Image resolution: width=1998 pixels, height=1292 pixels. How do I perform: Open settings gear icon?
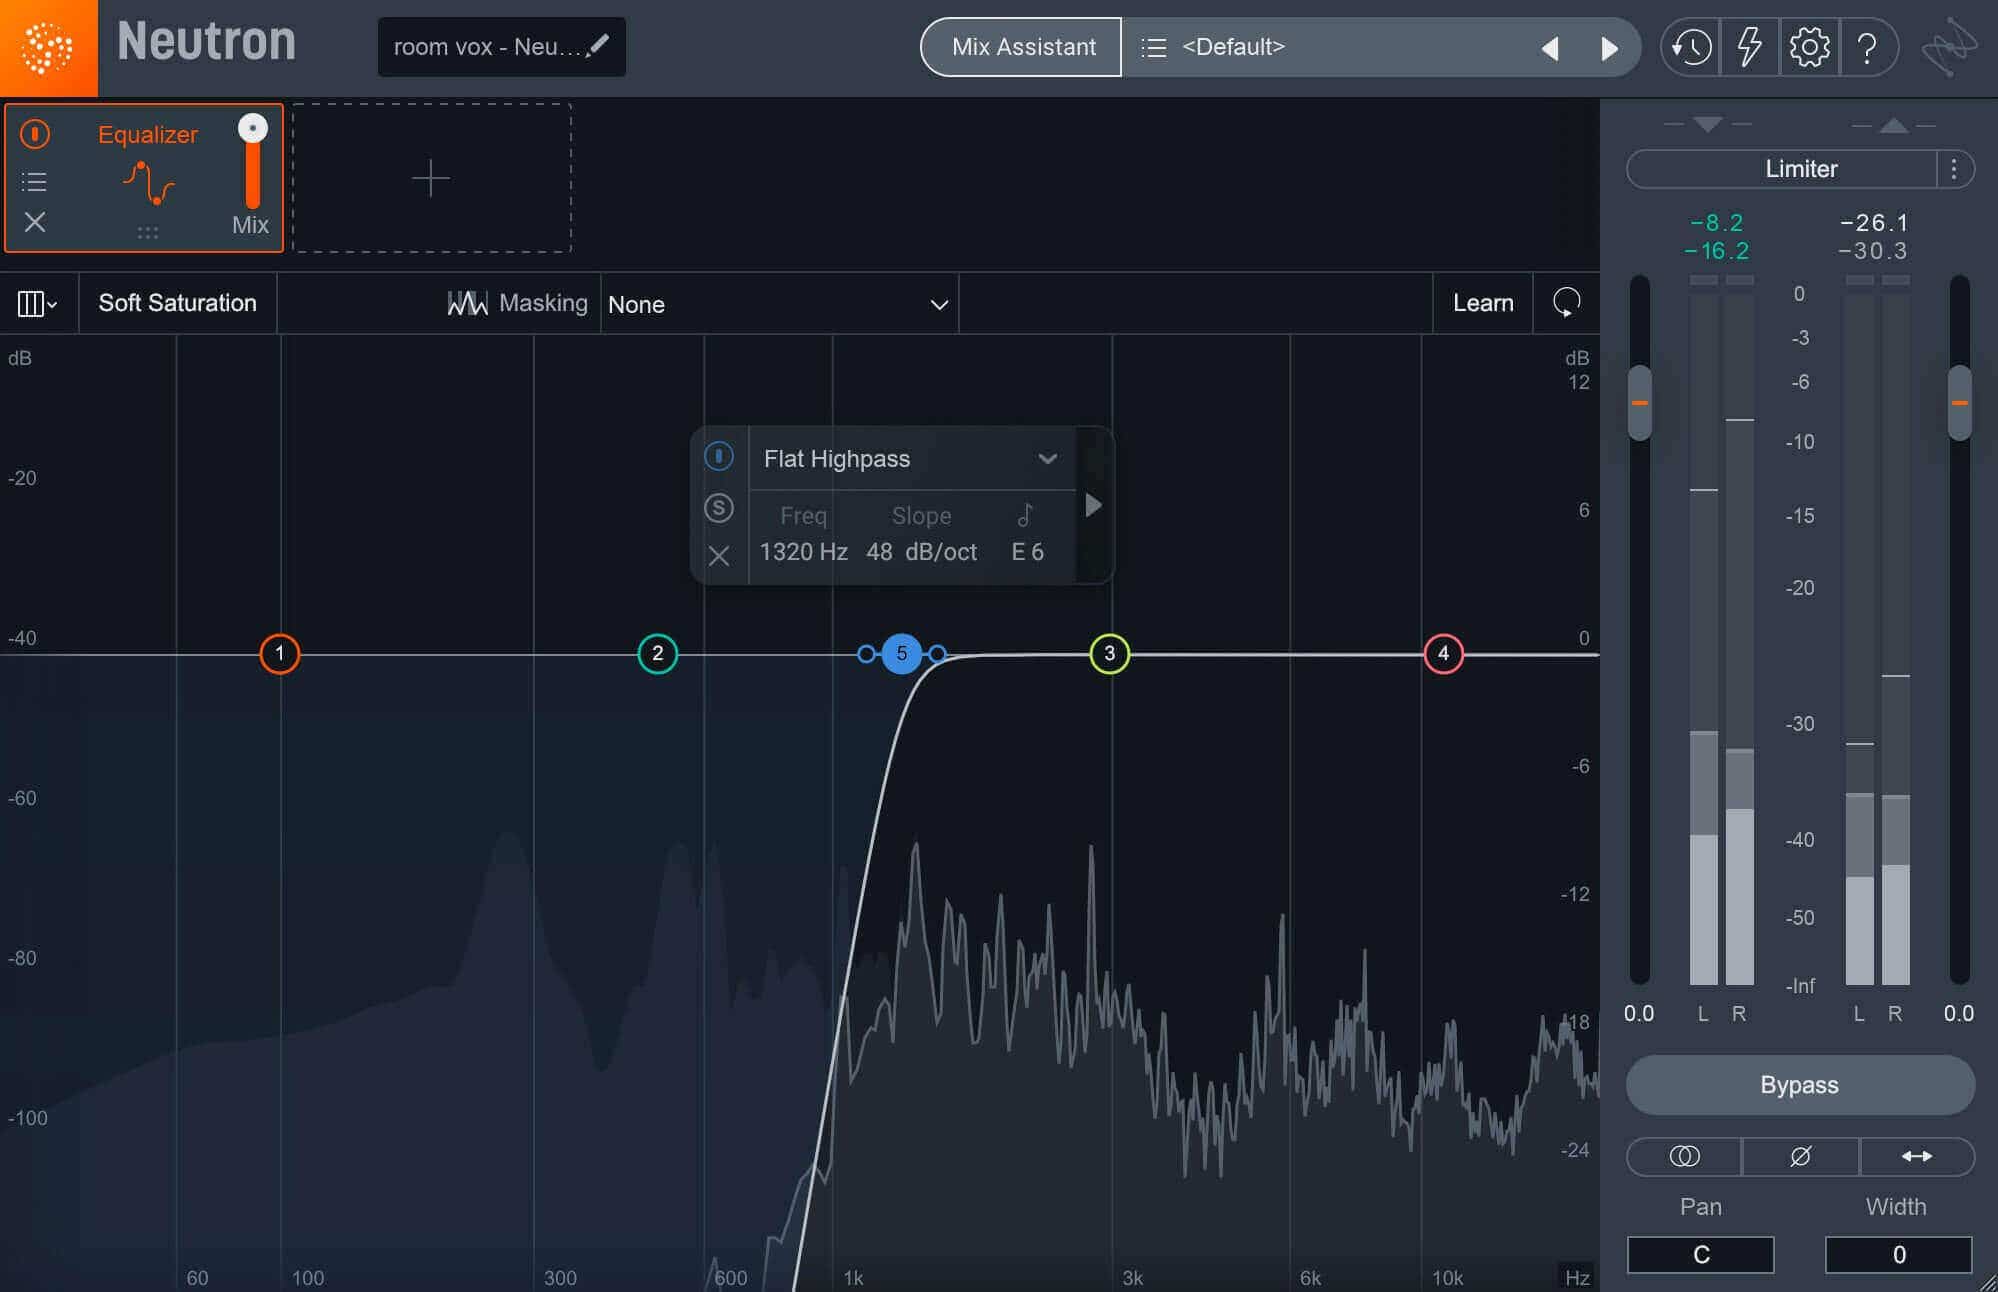pyautogui.click(x=1809, y=47)
